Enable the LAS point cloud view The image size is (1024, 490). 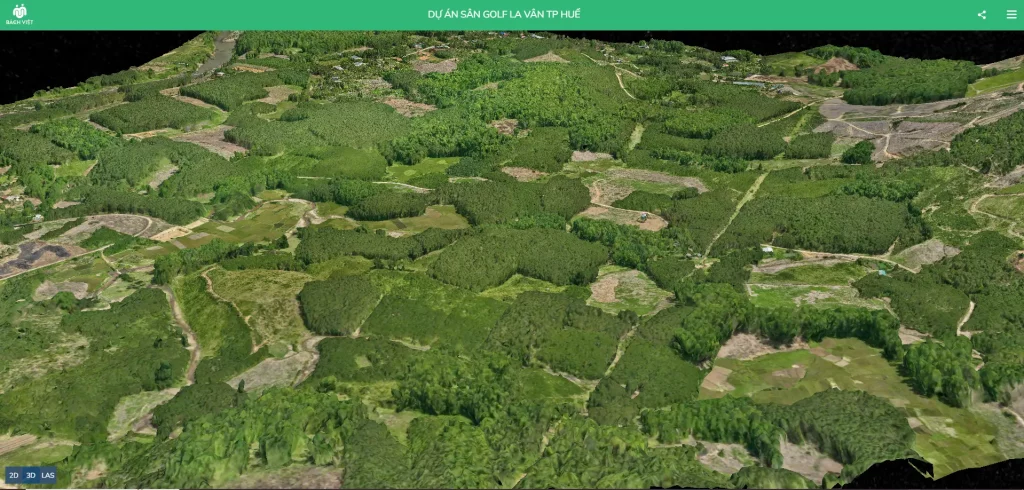[47, 475]
